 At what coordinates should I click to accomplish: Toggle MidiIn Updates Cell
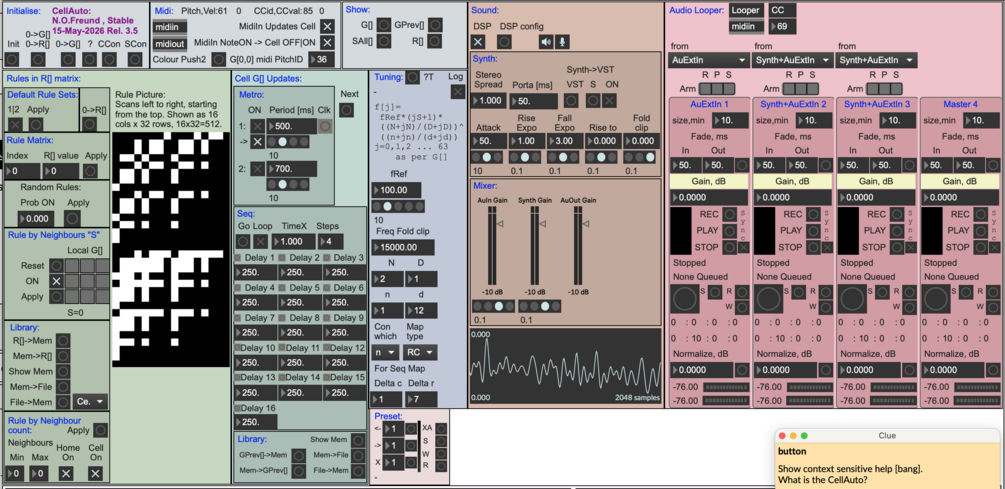point(328,26)
